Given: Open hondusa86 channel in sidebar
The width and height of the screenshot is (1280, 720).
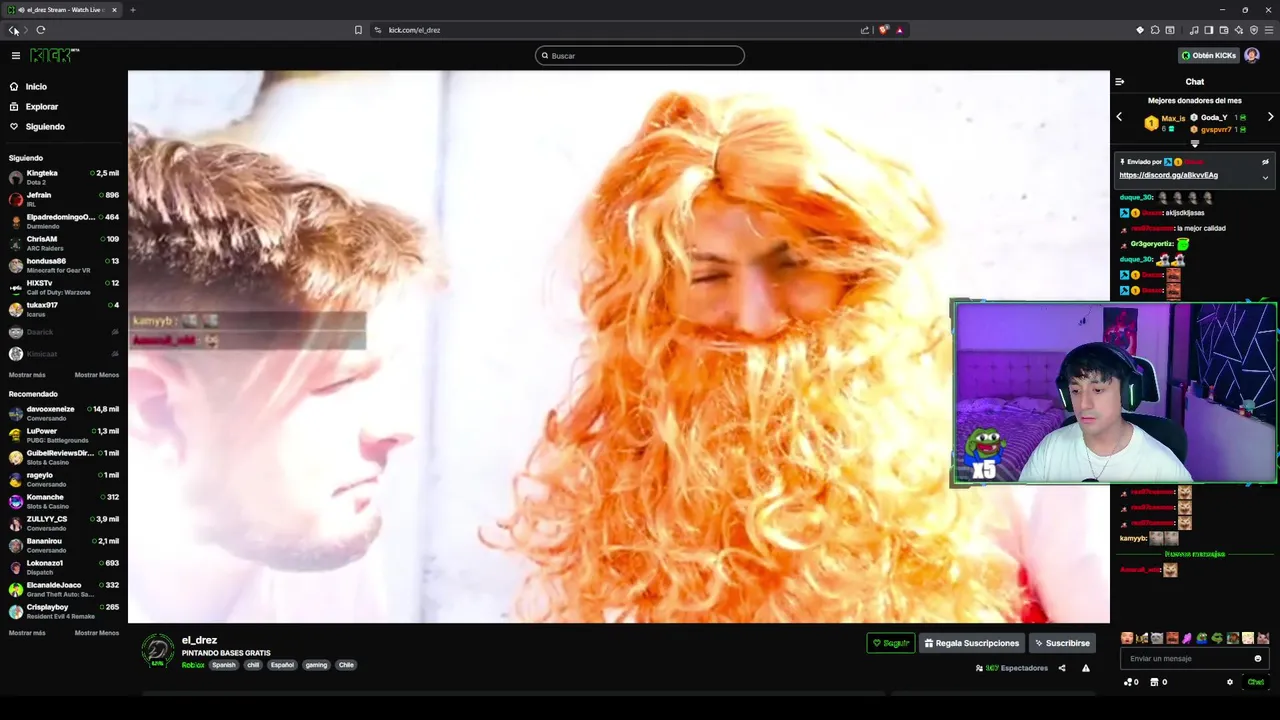Looking at the screenshot, I should pos(63,265).
